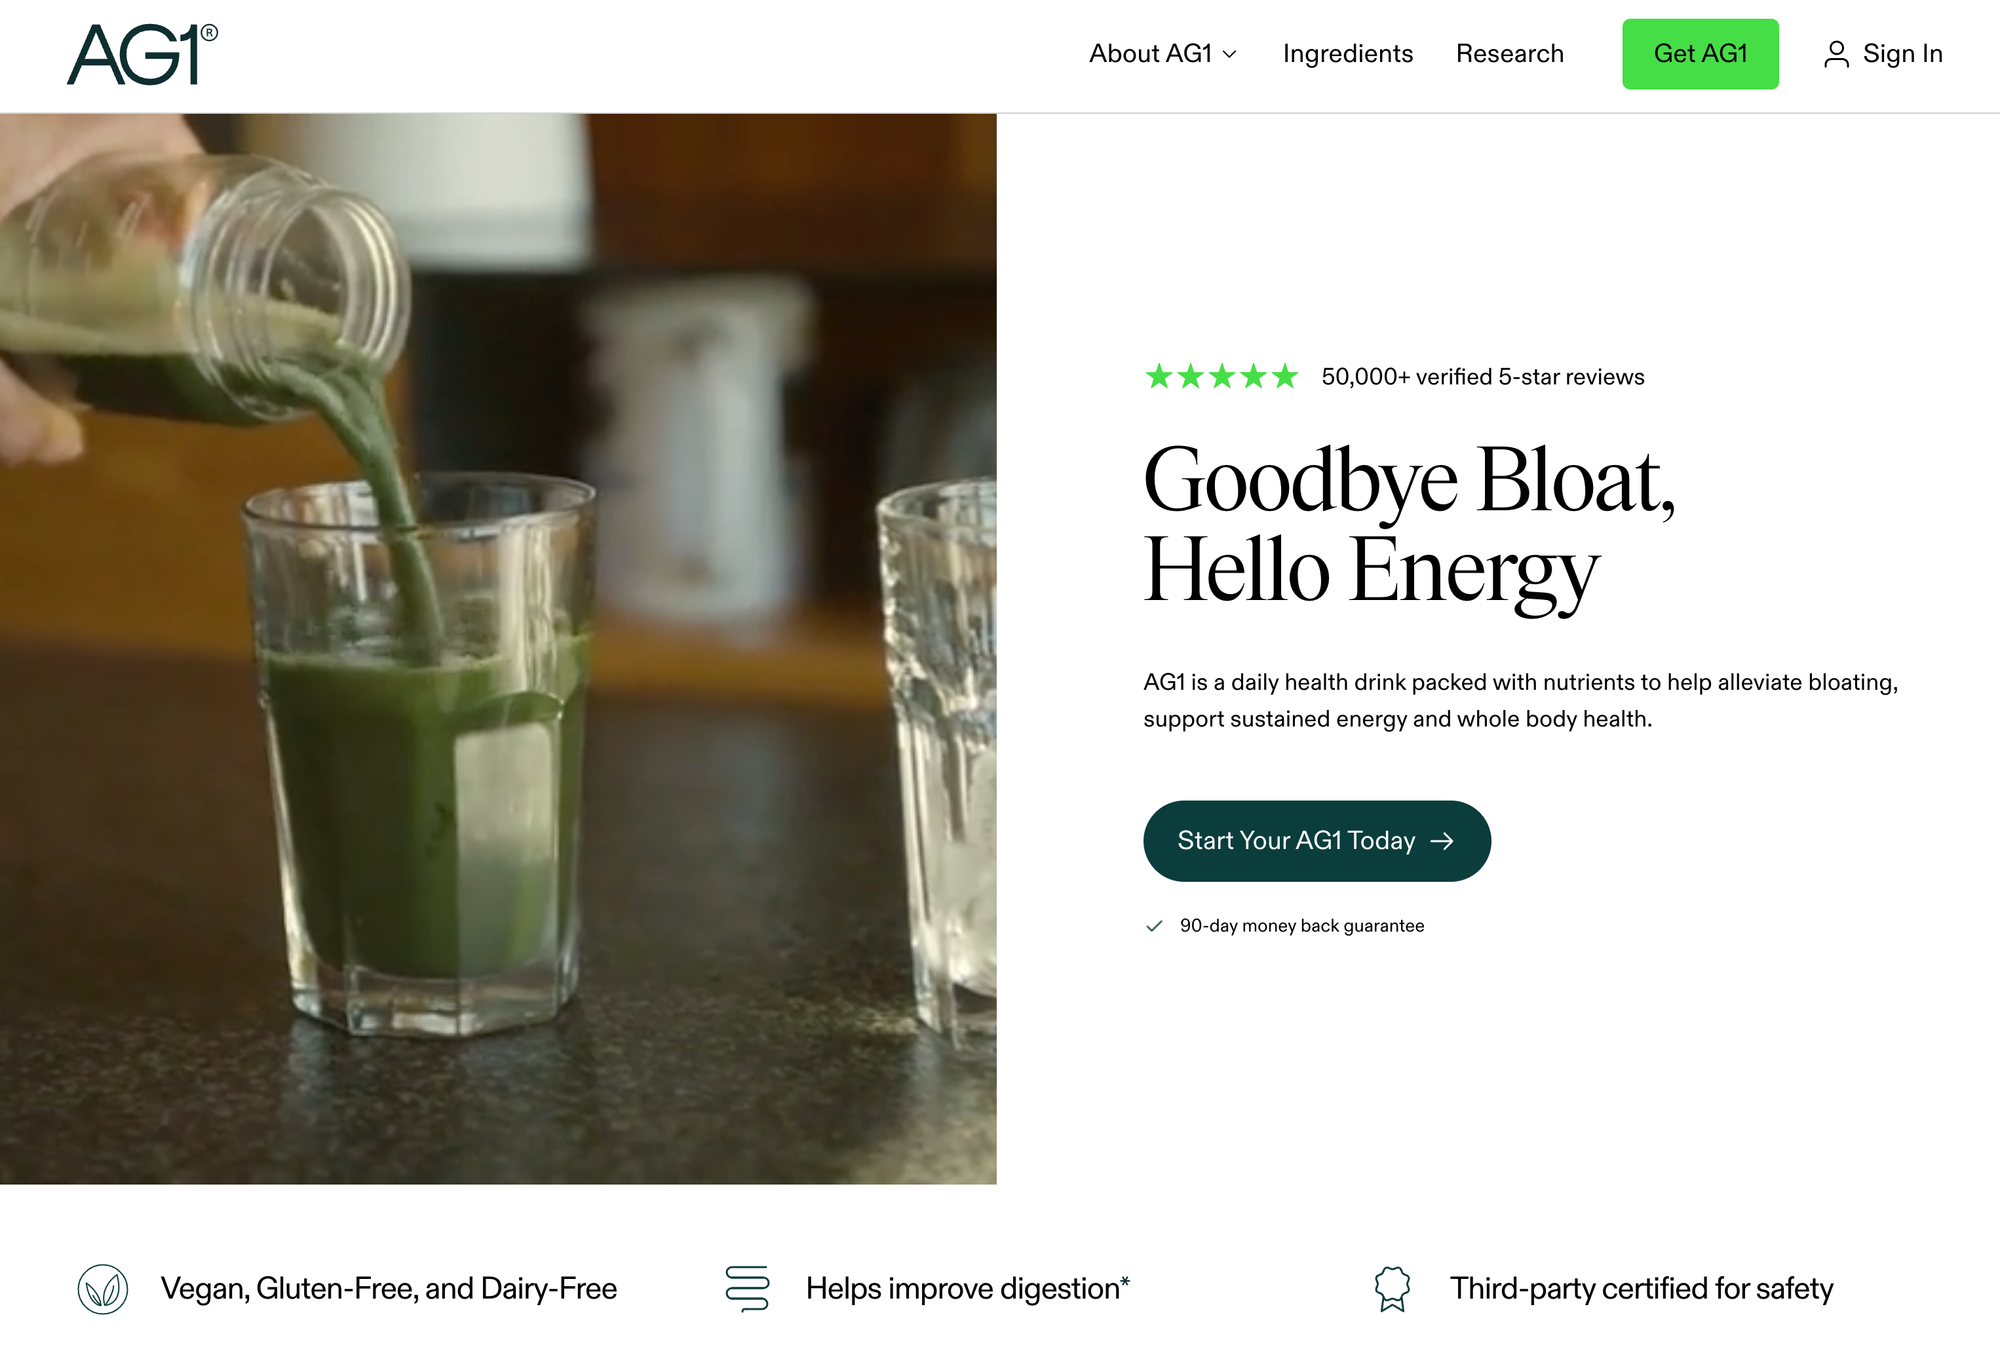Click Third-party certified for safety text
The width and height of the screenshot is (2000, 1356).
[1642, 1289]
